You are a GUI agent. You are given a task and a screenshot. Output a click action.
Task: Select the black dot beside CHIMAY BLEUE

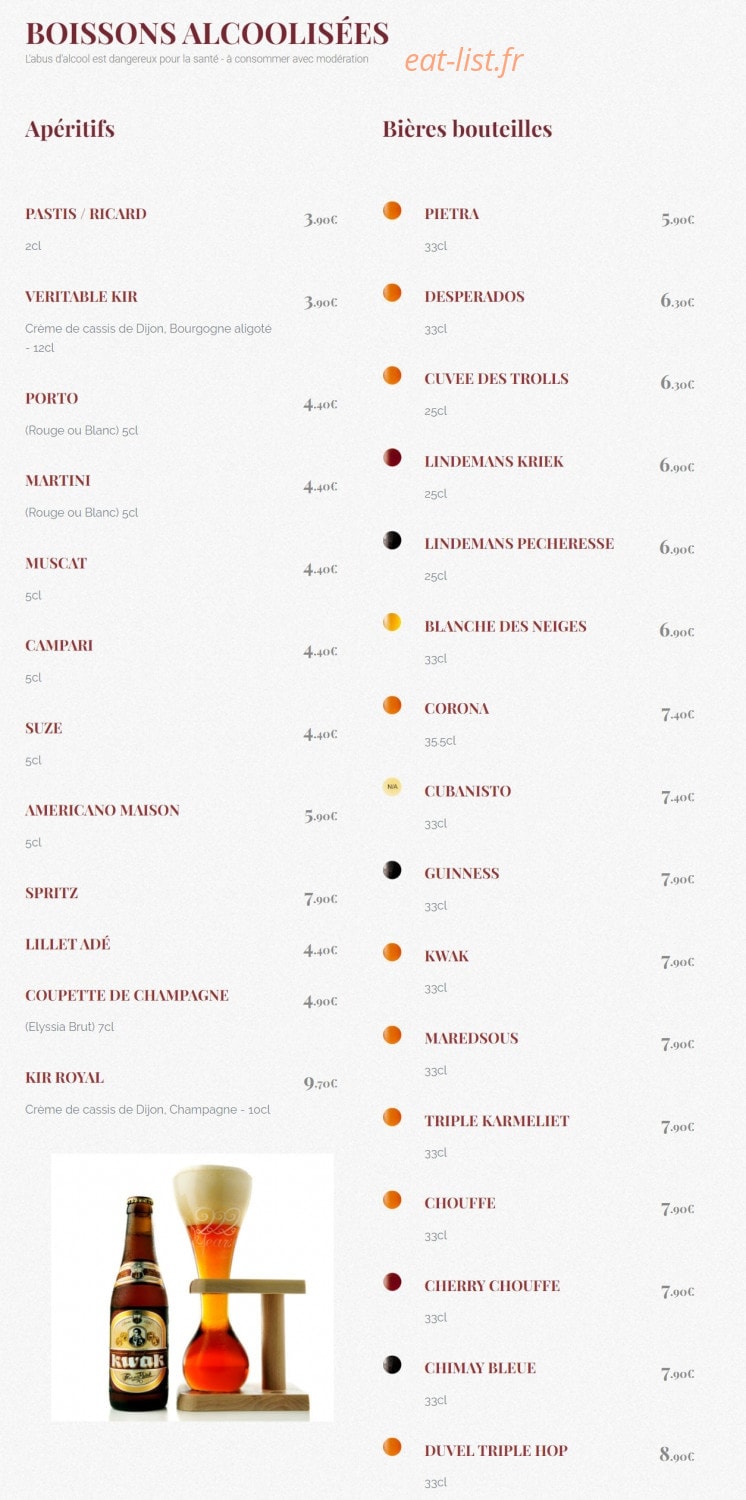[392, 1365]
